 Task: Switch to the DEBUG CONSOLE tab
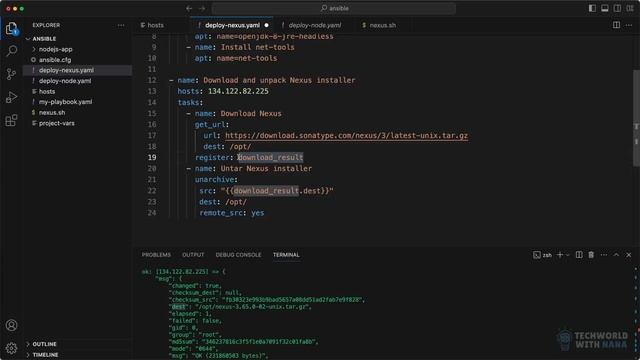pyautogui.click(x=238, y=255)
